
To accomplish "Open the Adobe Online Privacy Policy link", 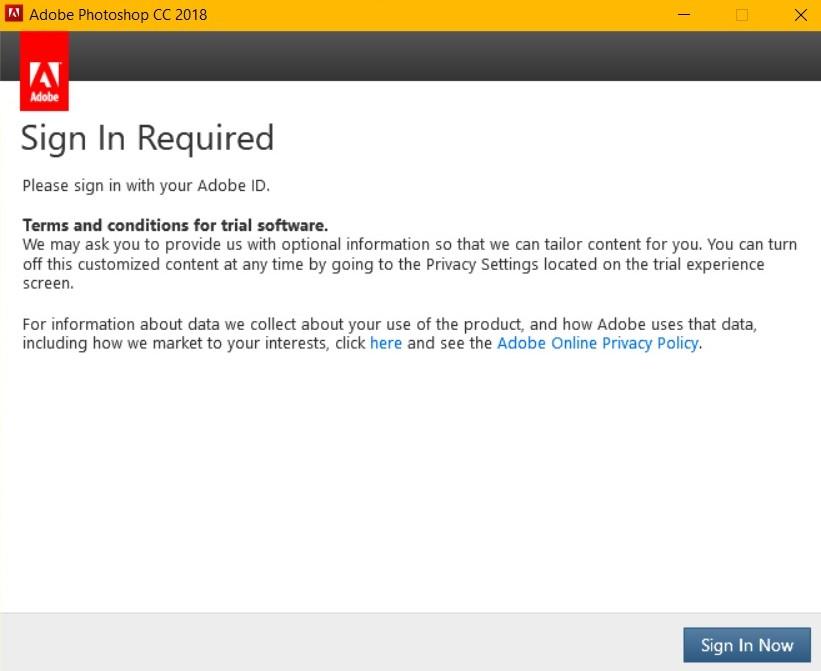I will coord(598,343).
